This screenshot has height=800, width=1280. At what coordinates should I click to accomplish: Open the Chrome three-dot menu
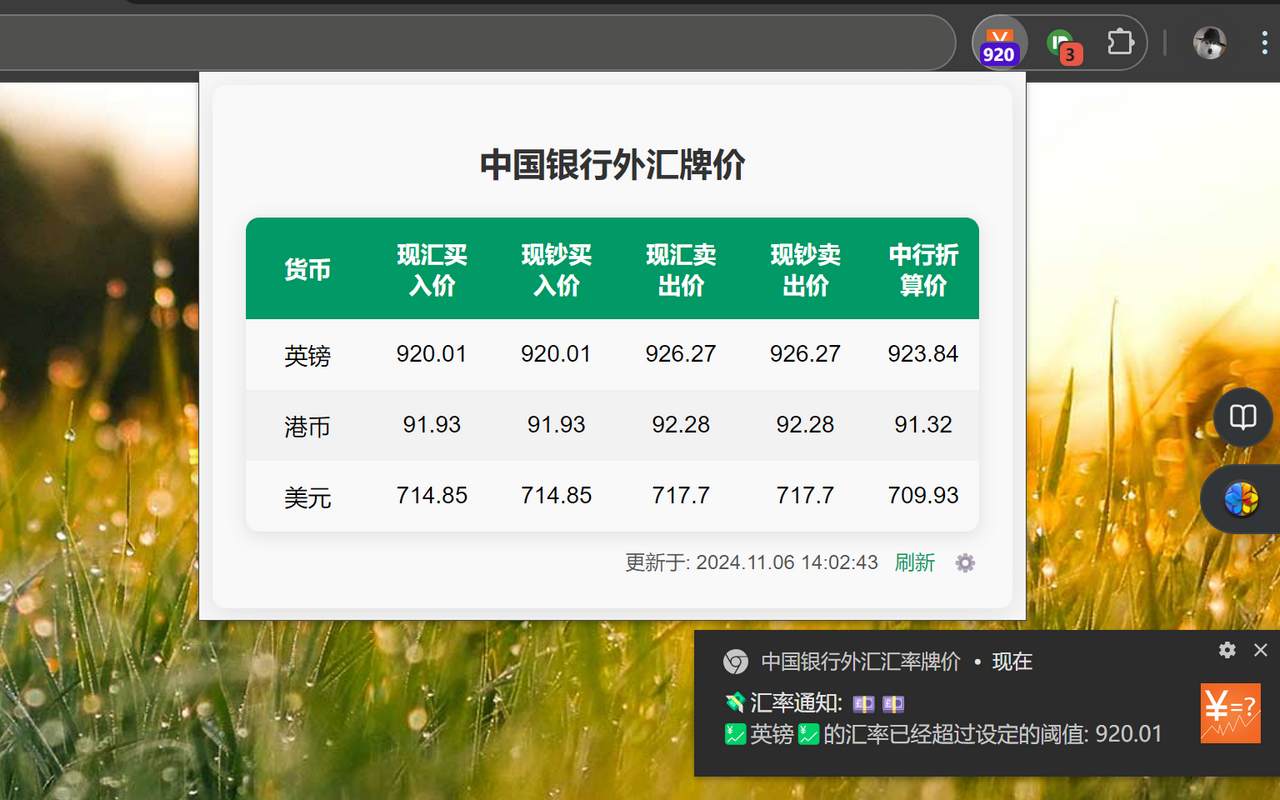[1264, 43]
